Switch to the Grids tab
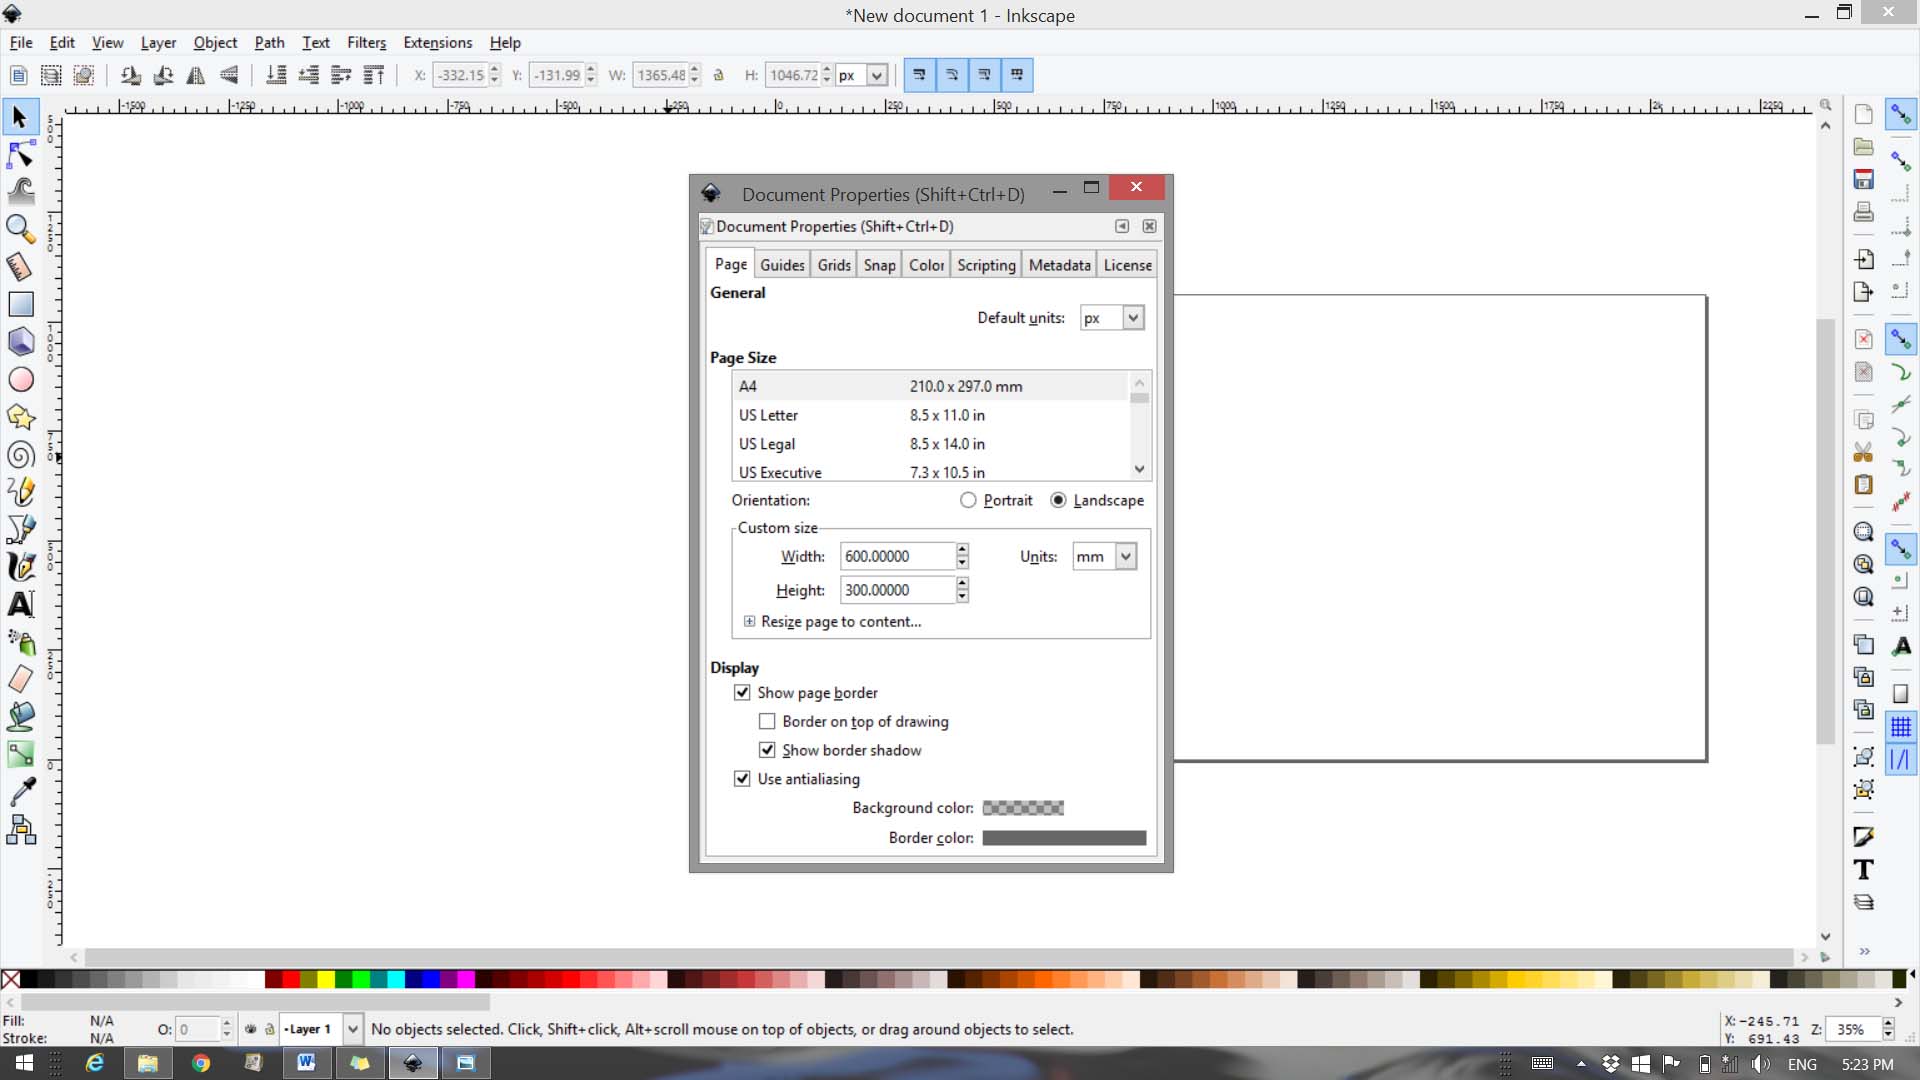 tap(834, 265)
